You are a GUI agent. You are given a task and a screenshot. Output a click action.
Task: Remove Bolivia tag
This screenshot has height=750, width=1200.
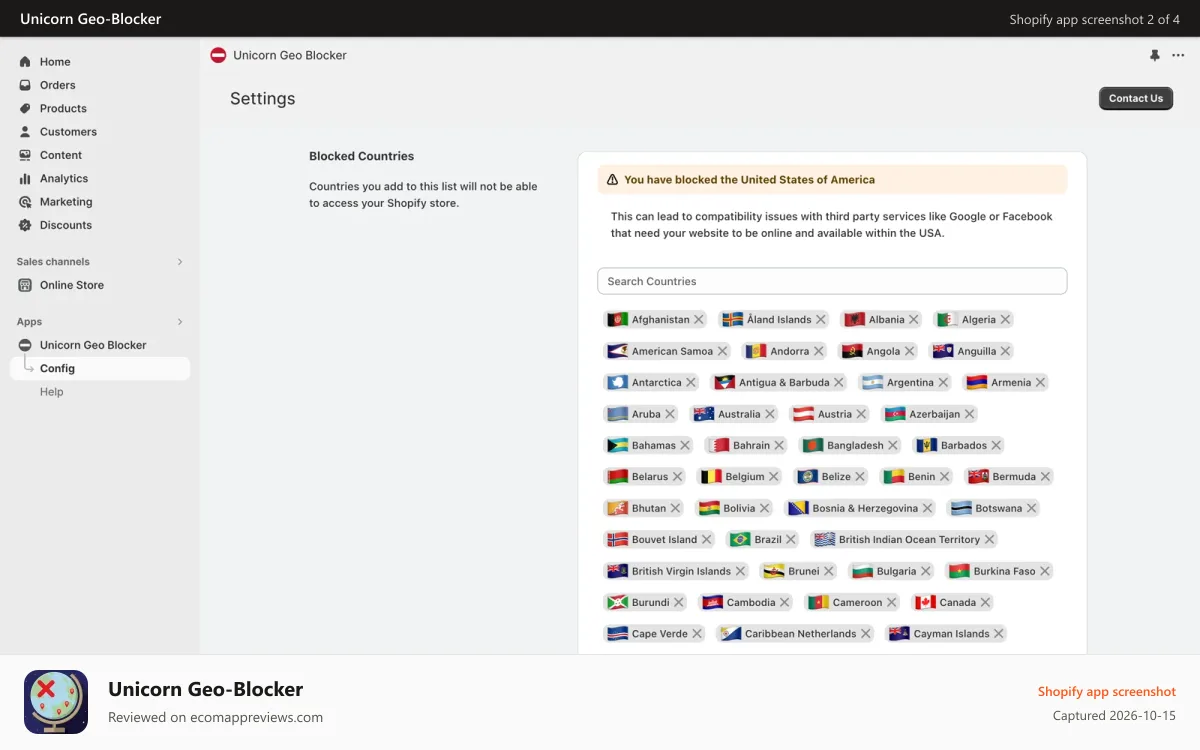pyautogui.click(x=765, y=508)
